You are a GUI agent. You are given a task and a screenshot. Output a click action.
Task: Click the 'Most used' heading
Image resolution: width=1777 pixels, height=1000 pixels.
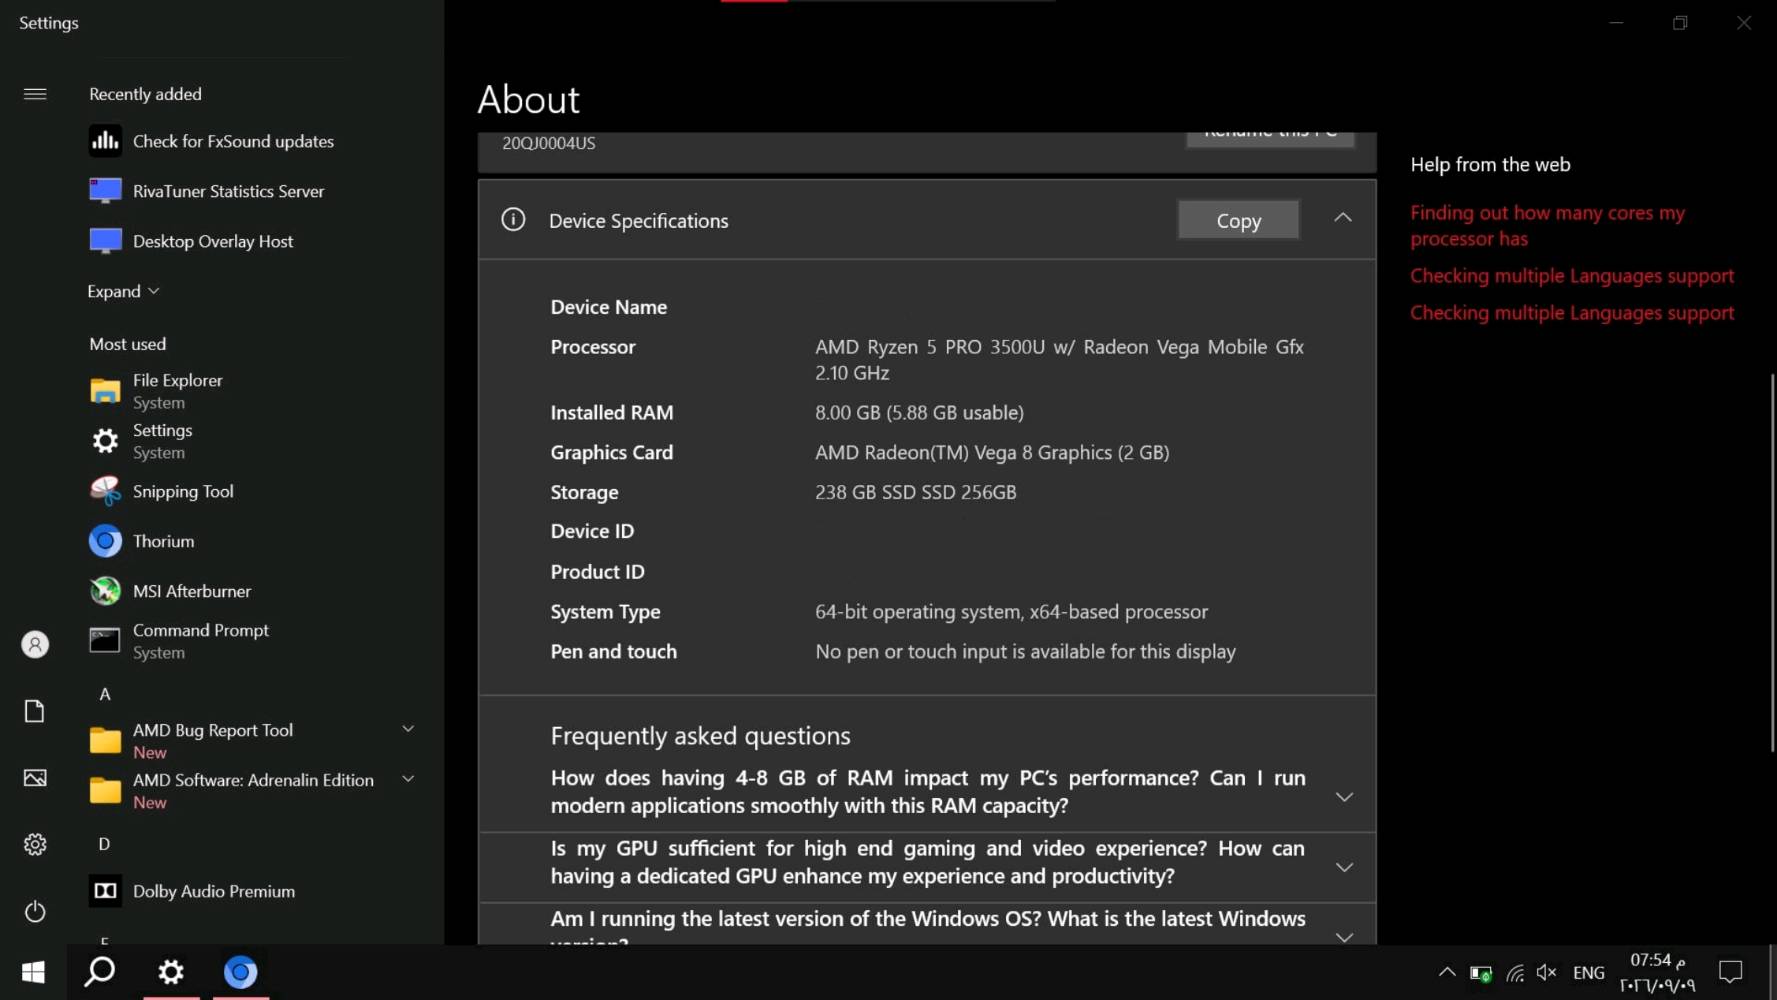[x=128, y=344]
